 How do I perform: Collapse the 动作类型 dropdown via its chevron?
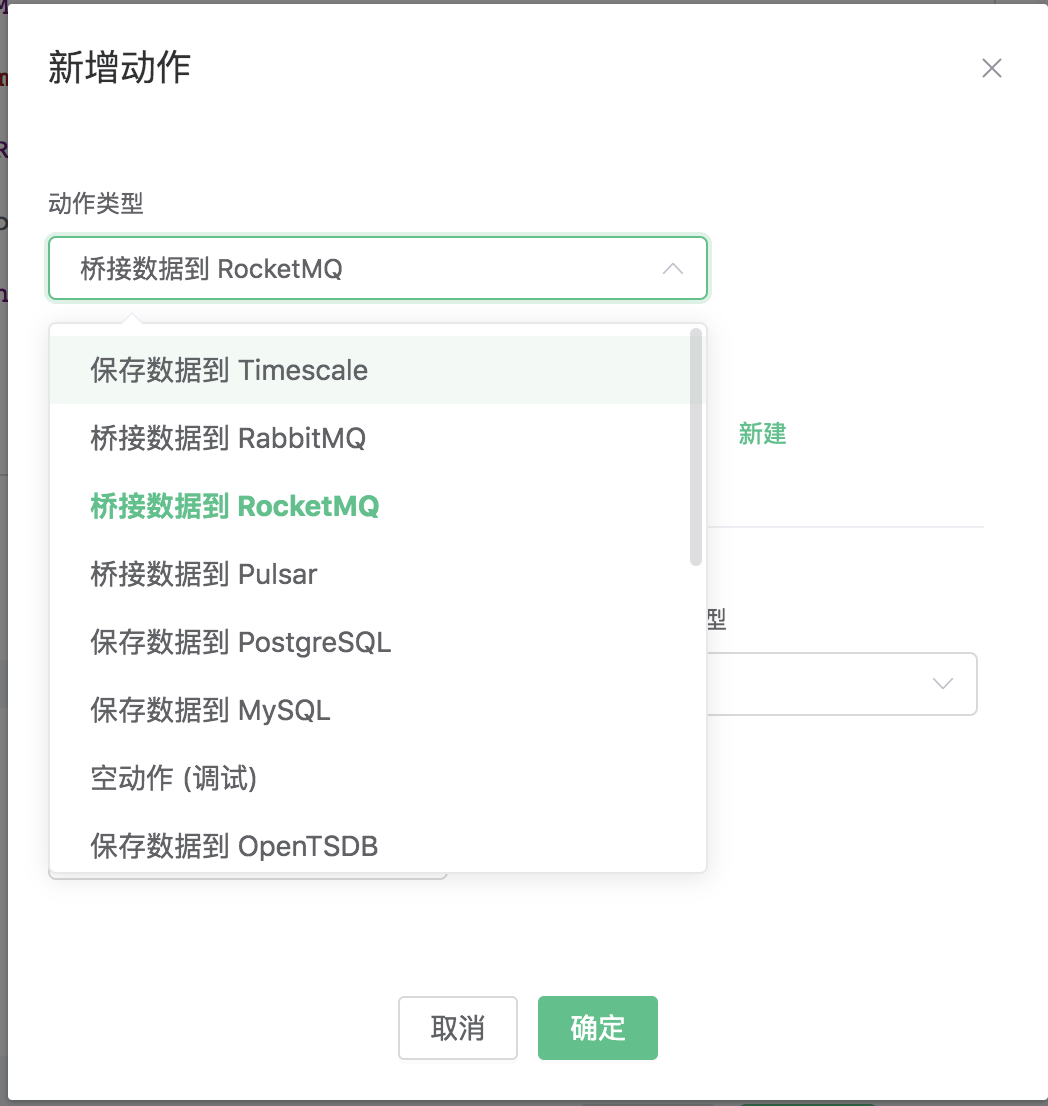click(673, 268)
